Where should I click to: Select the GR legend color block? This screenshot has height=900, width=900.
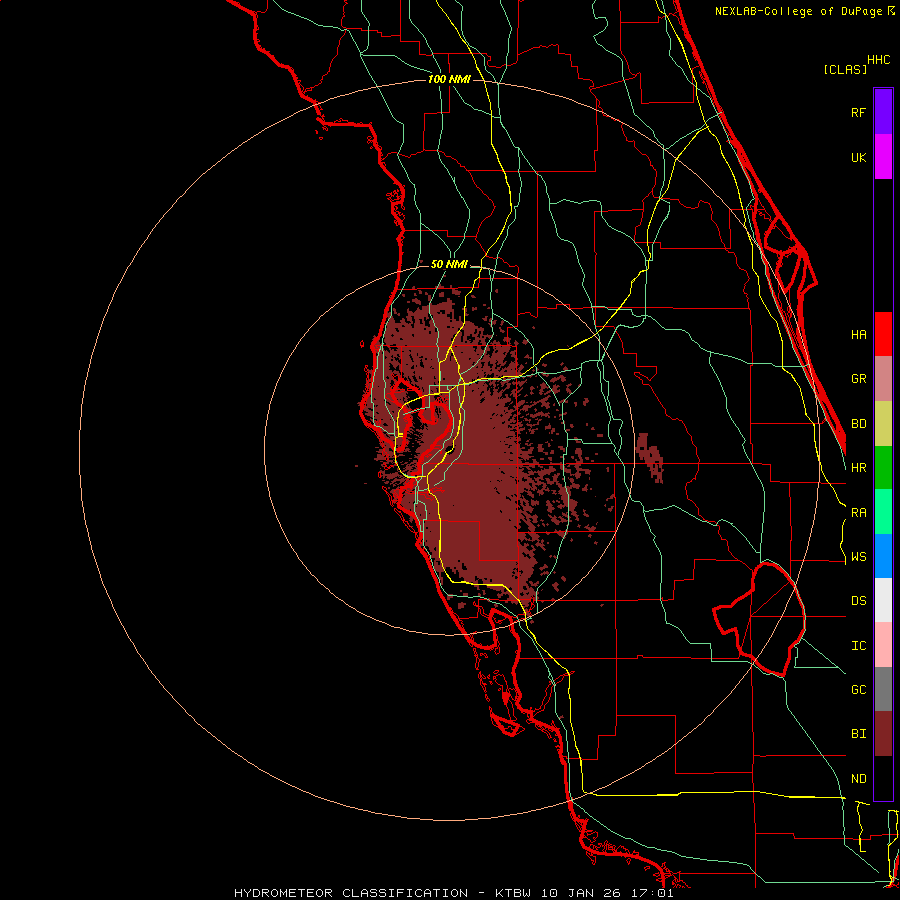point(883,378)
